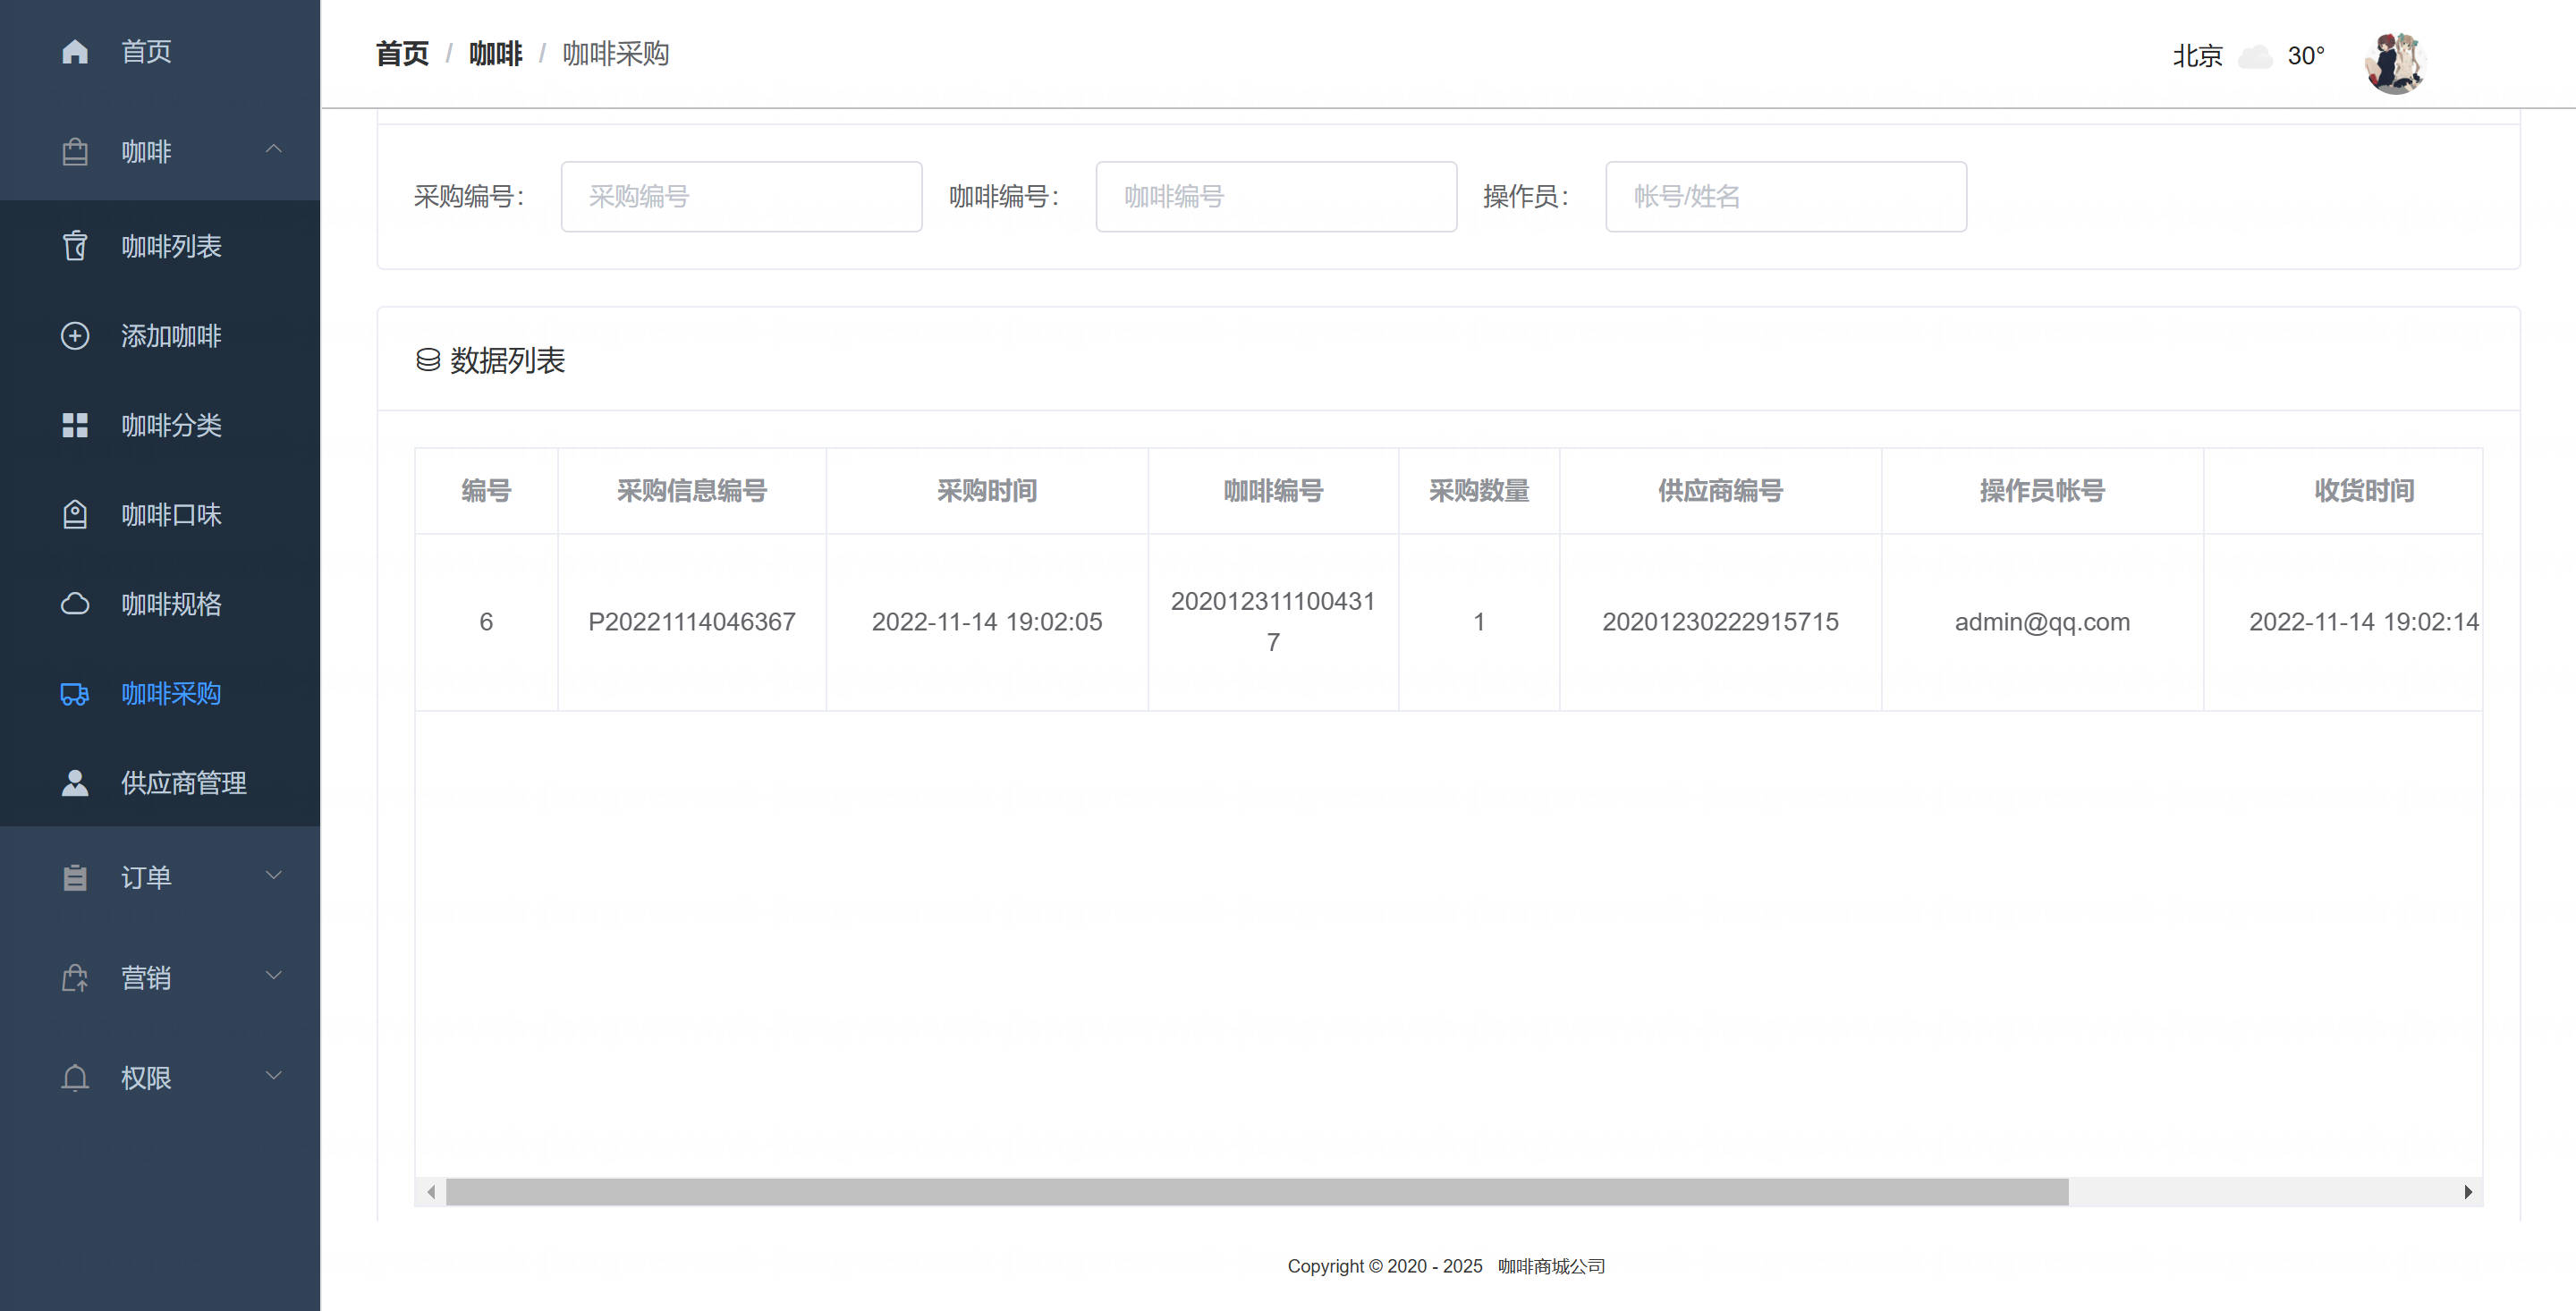Click the plus circle icon beside 添加咖啡
2576x1311 pixels.
(75, 336)
